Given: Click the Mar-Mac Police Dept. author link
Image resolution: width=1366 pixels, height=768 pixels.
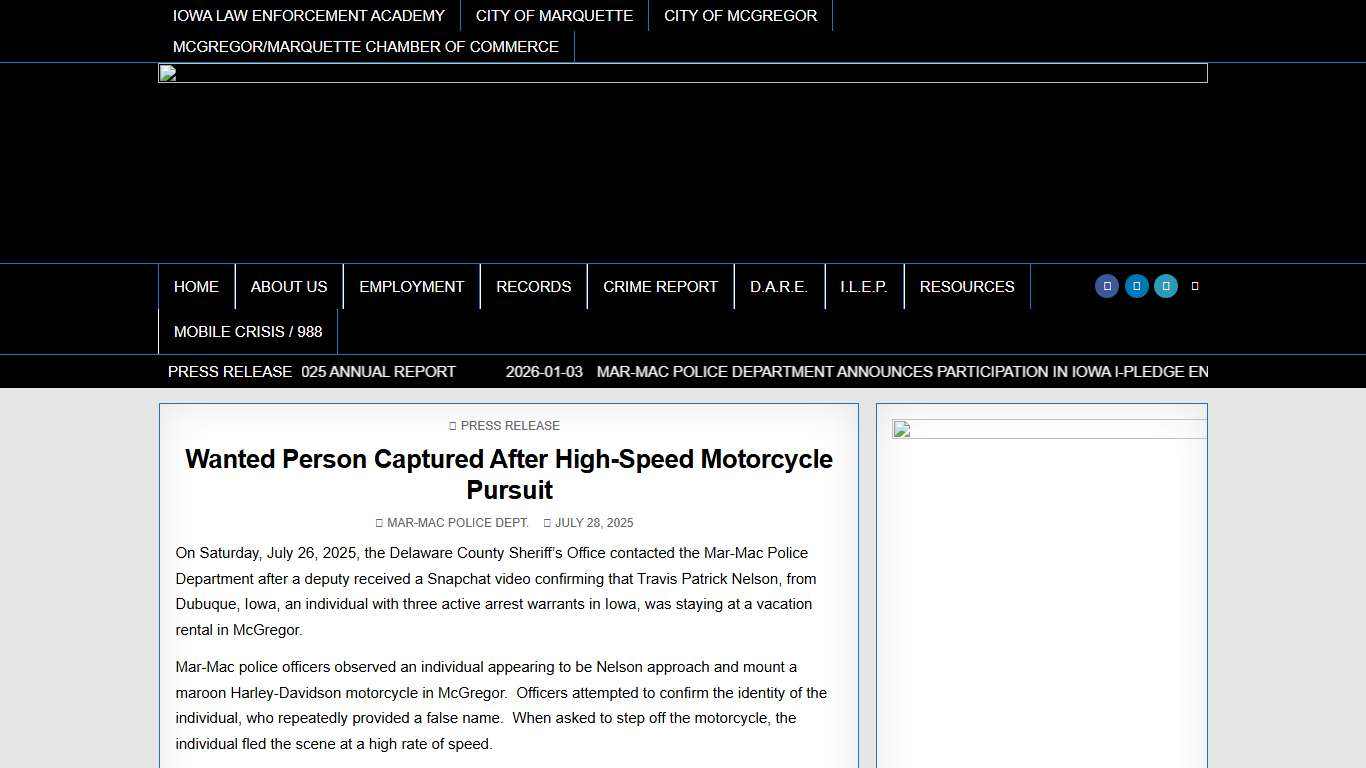Looking at the screenshot, I should pyautogui.click(x=457, y=523).
